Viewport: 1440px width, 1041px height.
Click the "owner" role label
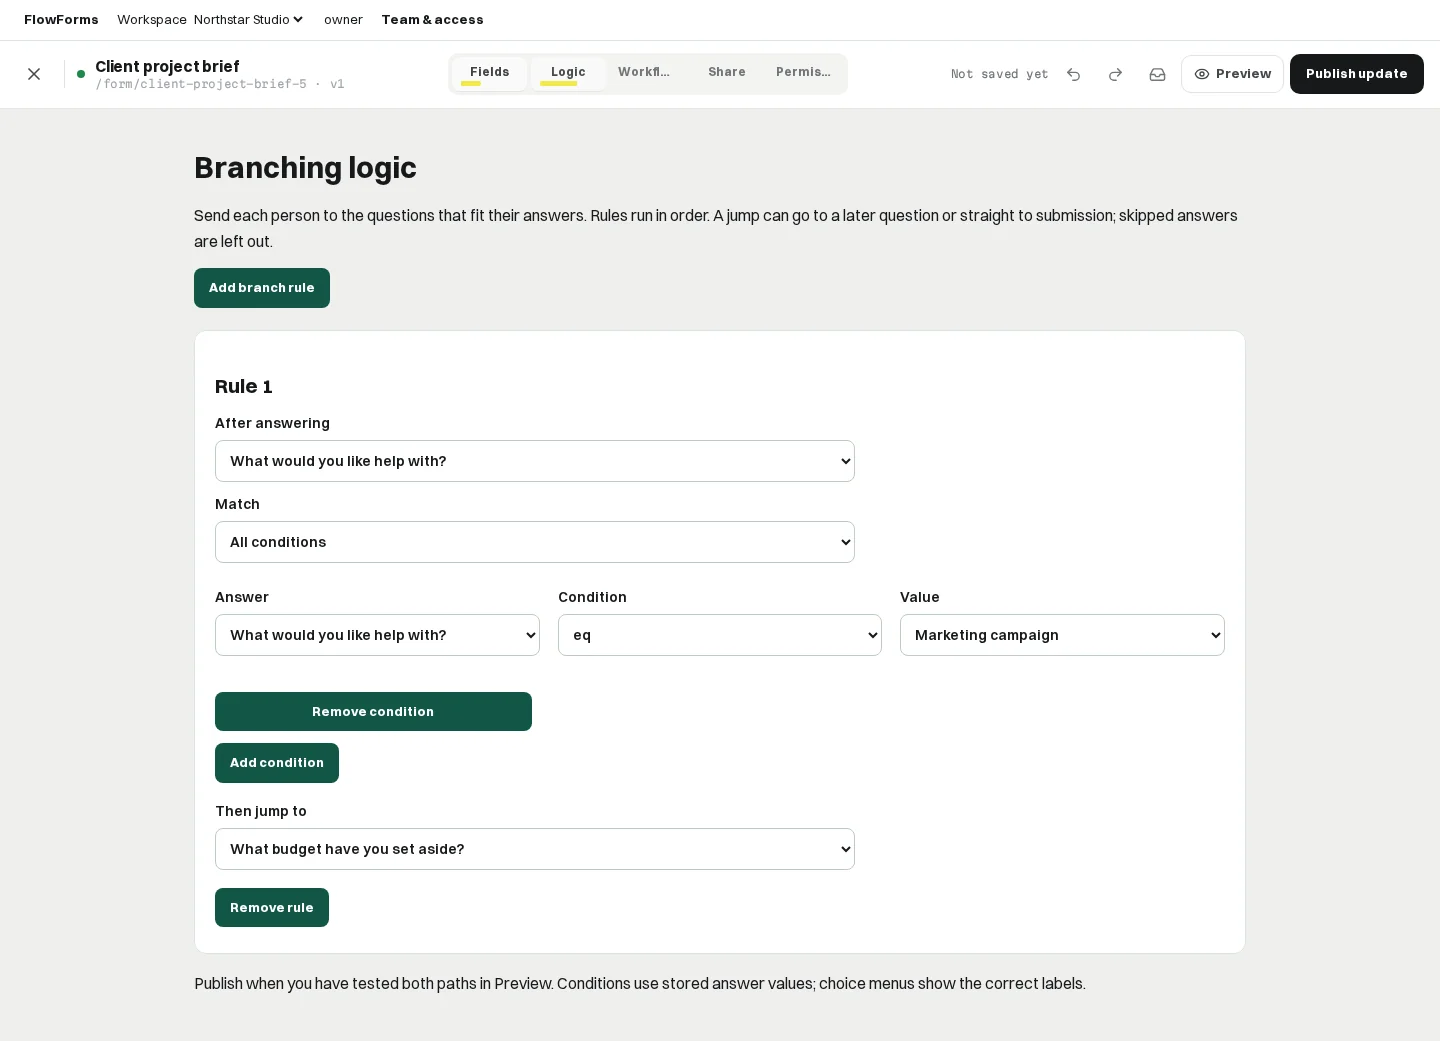(x=343, y=20)
